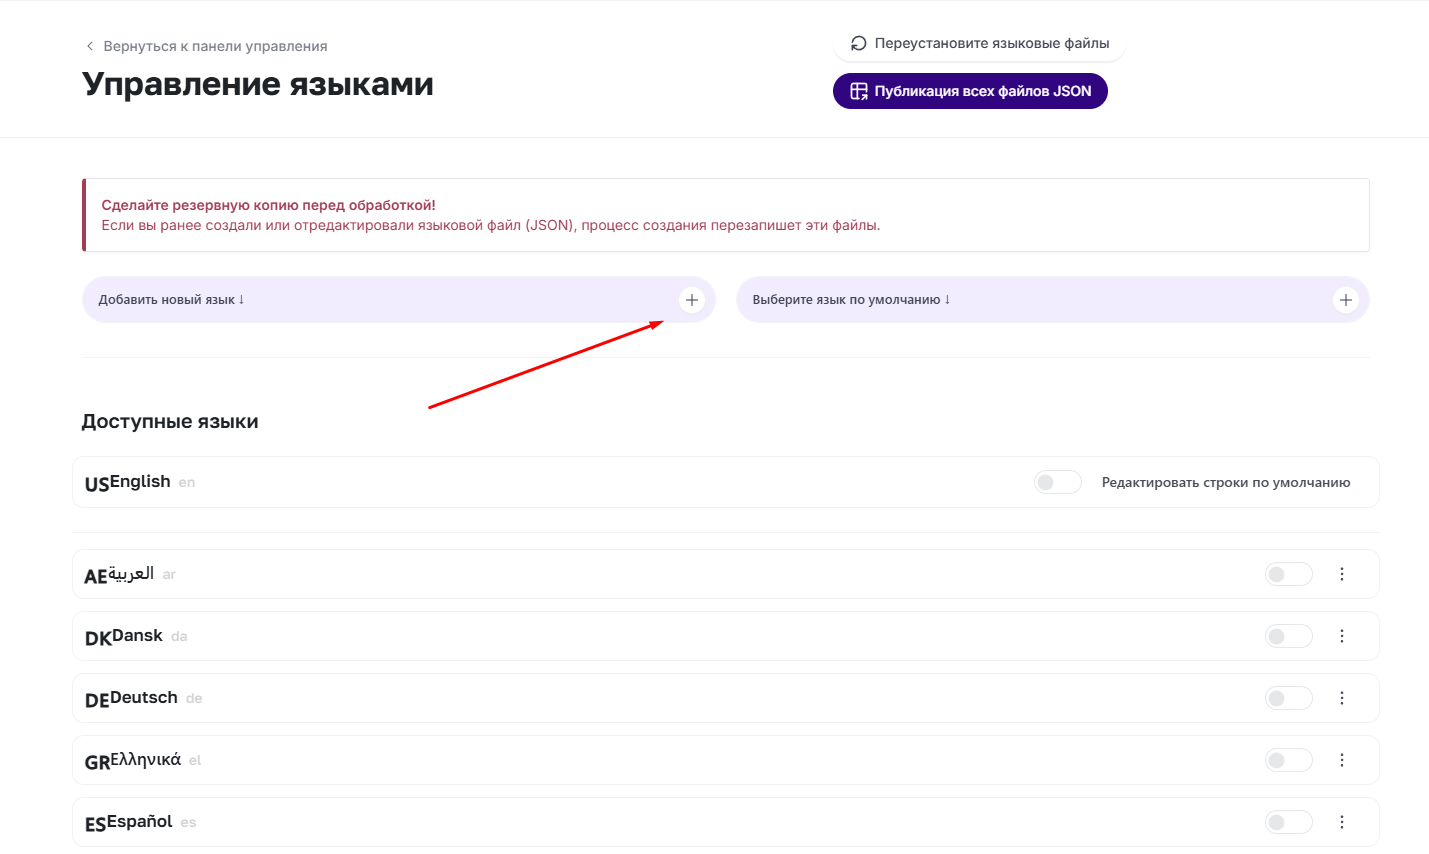Open three-dot menu for Arabic language row

(x=1341, y=574)
